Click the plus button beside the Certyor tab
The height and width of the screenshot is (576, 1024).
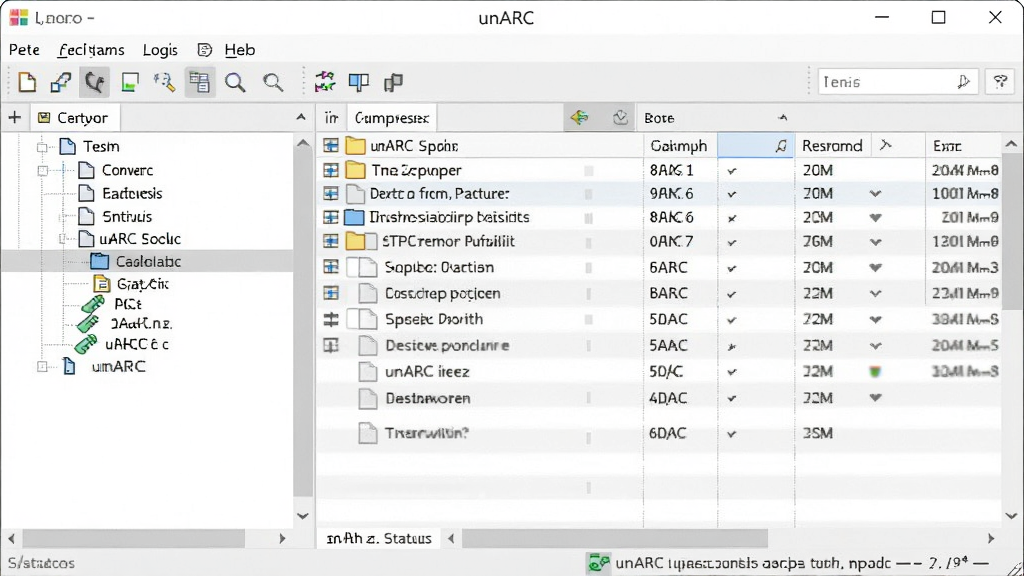[14, 118]
